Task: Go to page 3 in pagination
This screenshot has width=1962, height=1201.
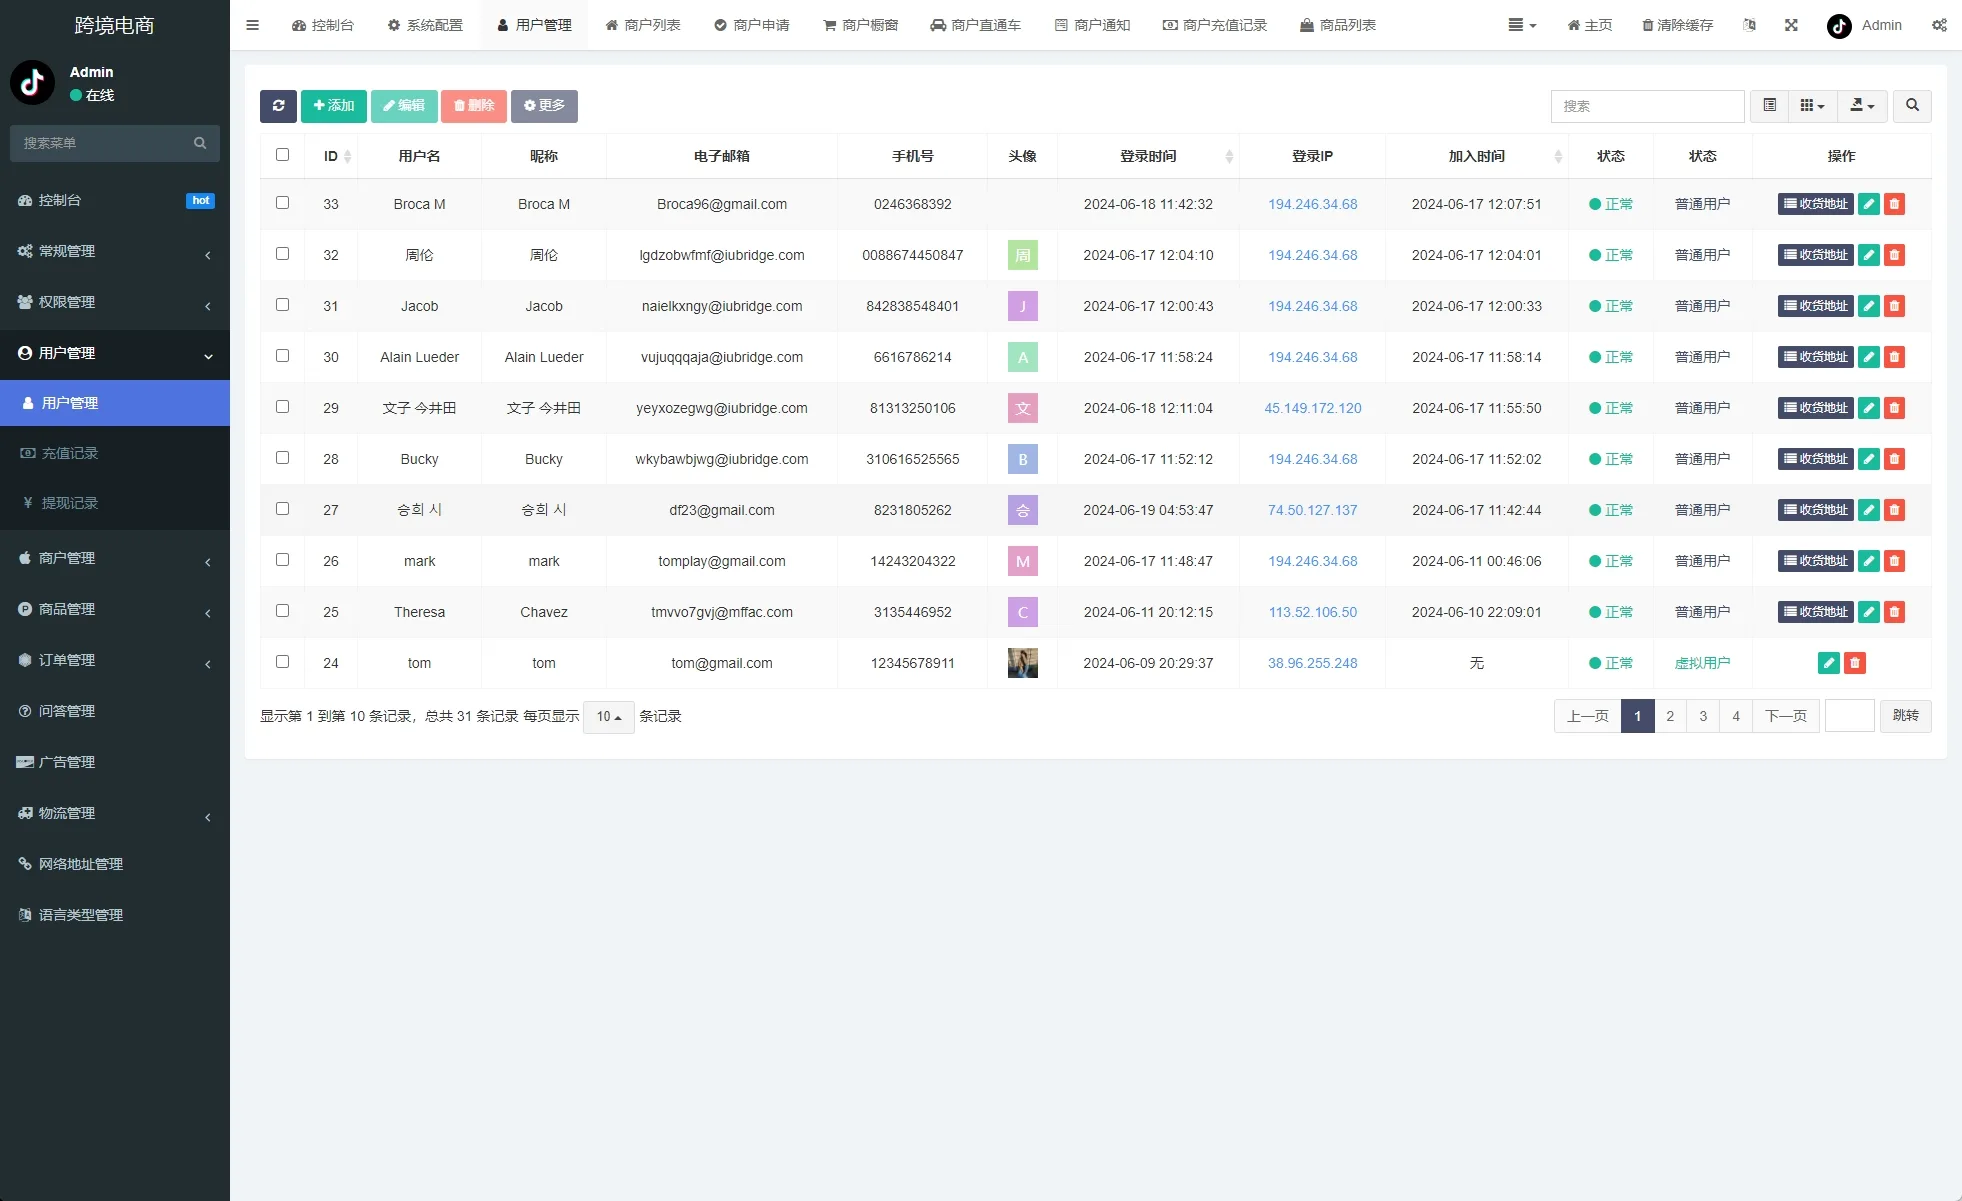Action: pos(1703,716)
